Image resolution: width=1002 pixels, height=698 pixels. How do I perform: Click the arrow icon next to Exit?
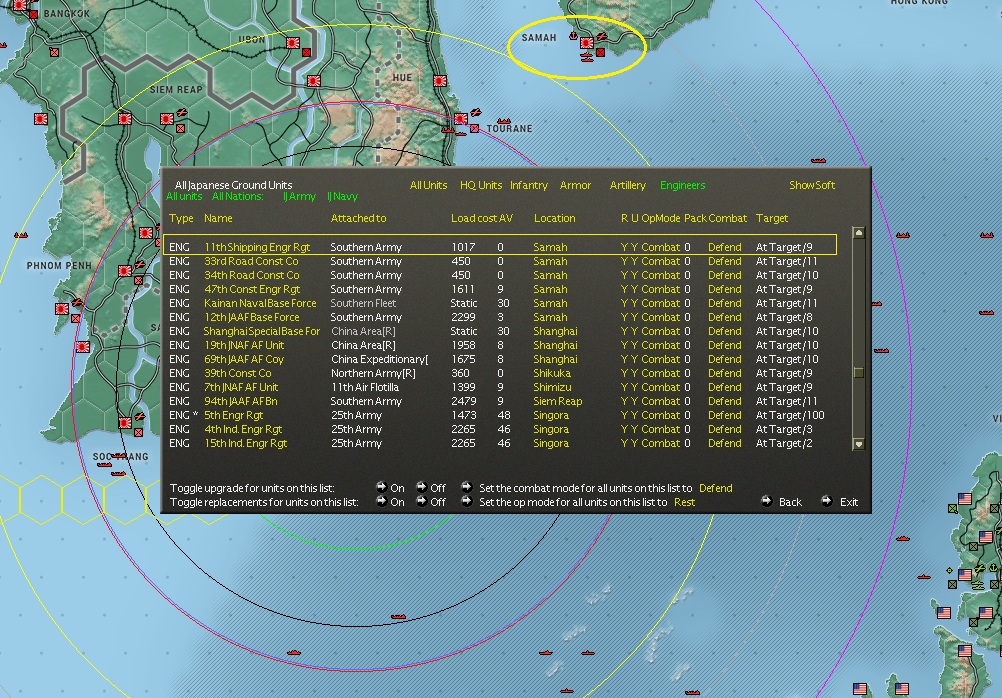(x=826, y=501)
